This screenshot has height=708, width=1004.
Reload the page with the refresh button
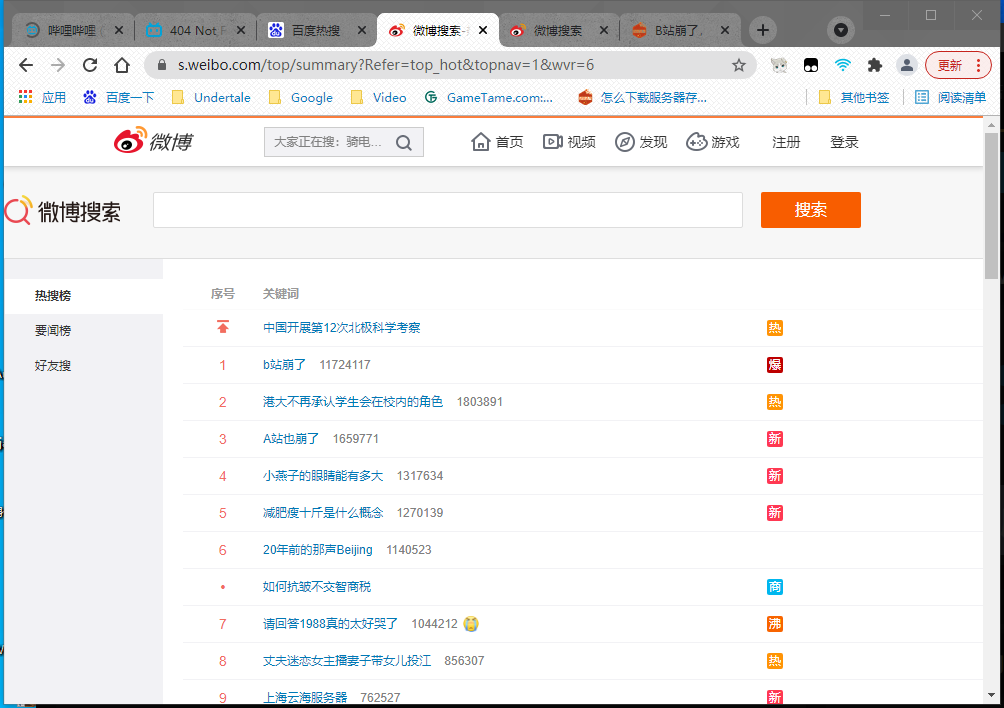90,65
